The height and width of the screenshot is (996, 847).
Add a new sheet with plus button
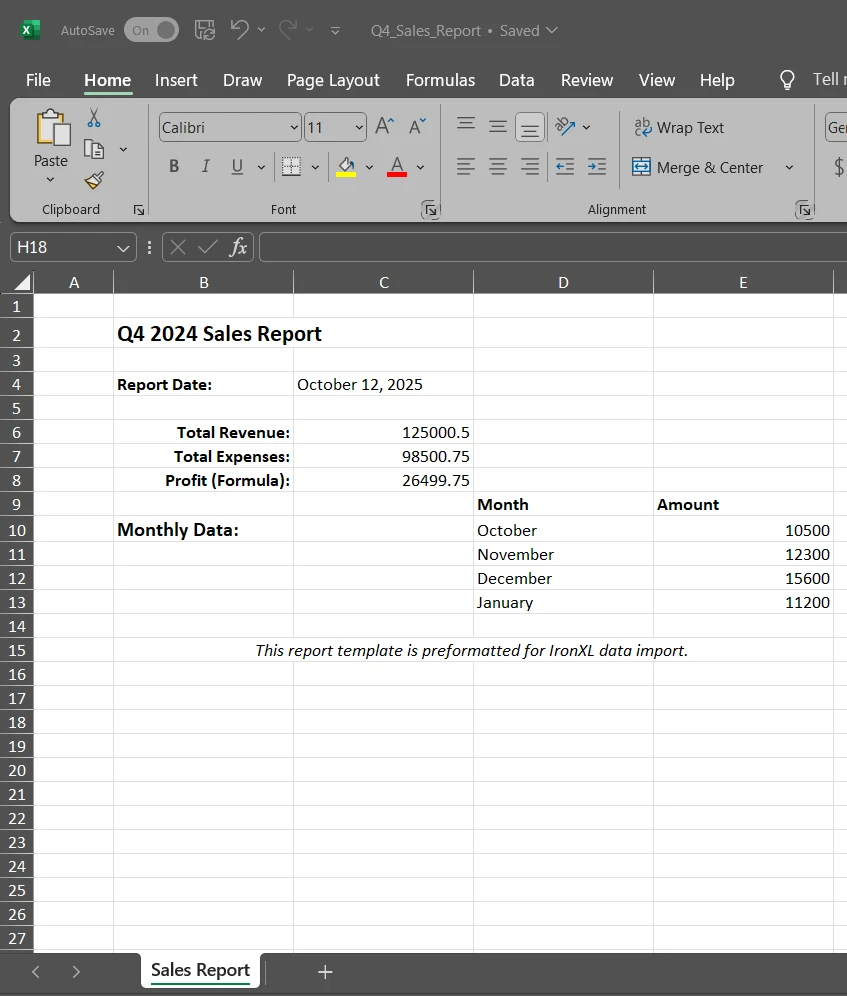[x=325, y=971]
